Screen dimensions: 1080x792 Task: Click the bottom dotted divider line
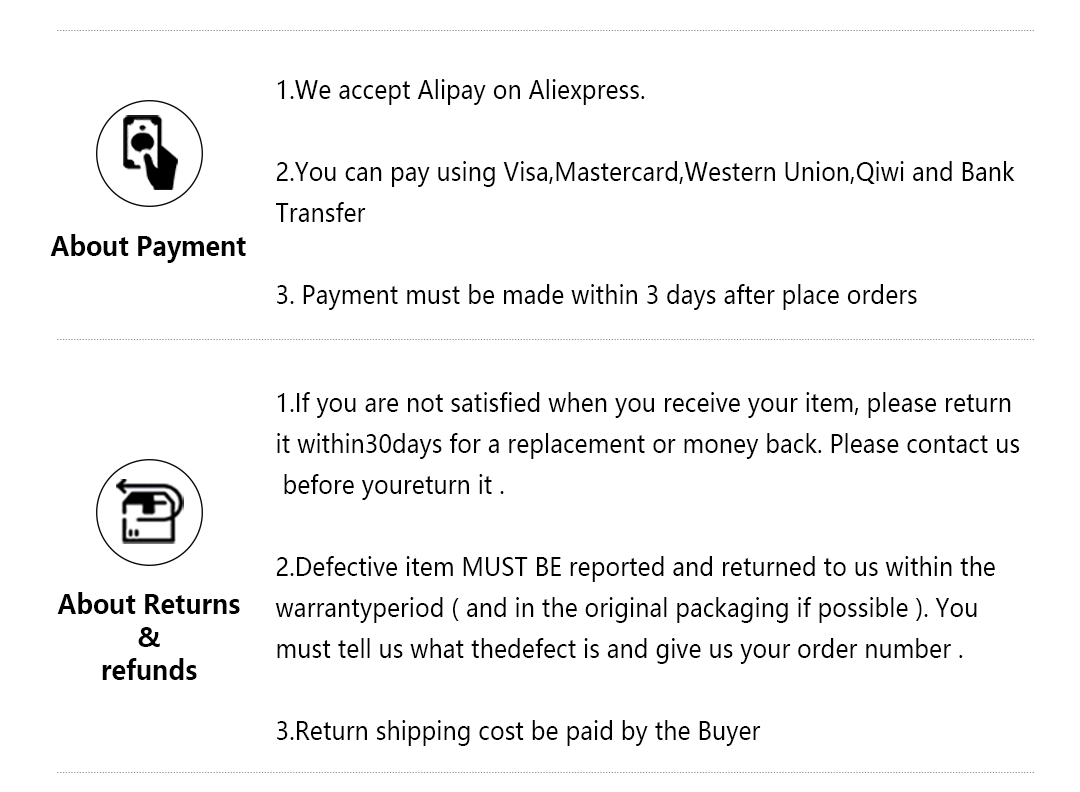(x=545, y=771)
